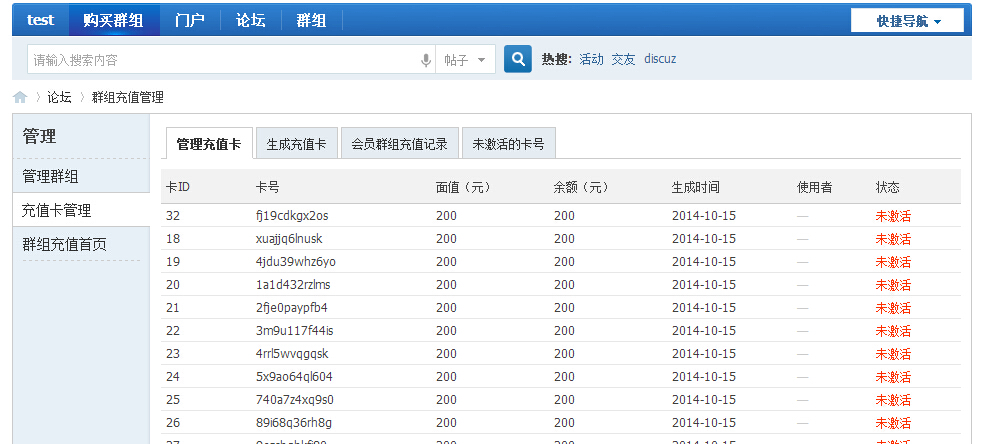Click the 使用者 column header

pos(814,187)
